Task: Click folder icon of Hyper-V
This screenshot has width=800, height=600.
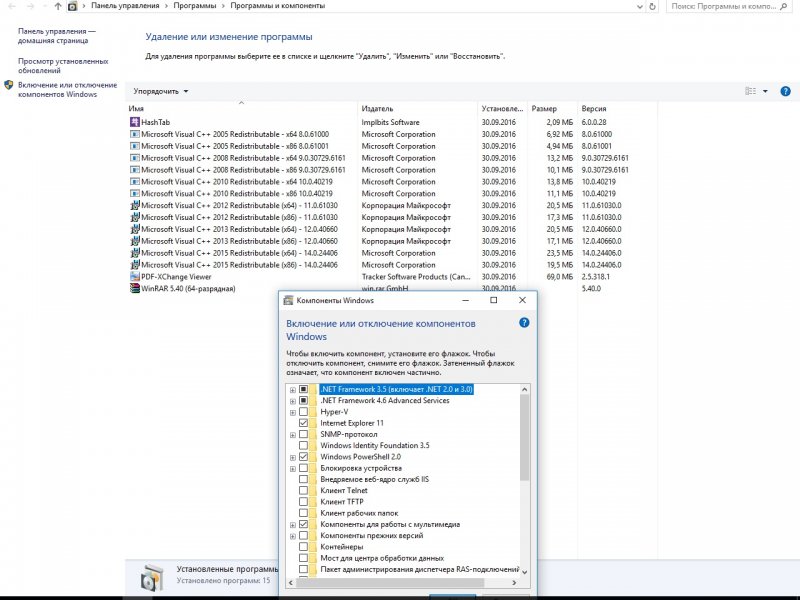Action: coord(313,412)
